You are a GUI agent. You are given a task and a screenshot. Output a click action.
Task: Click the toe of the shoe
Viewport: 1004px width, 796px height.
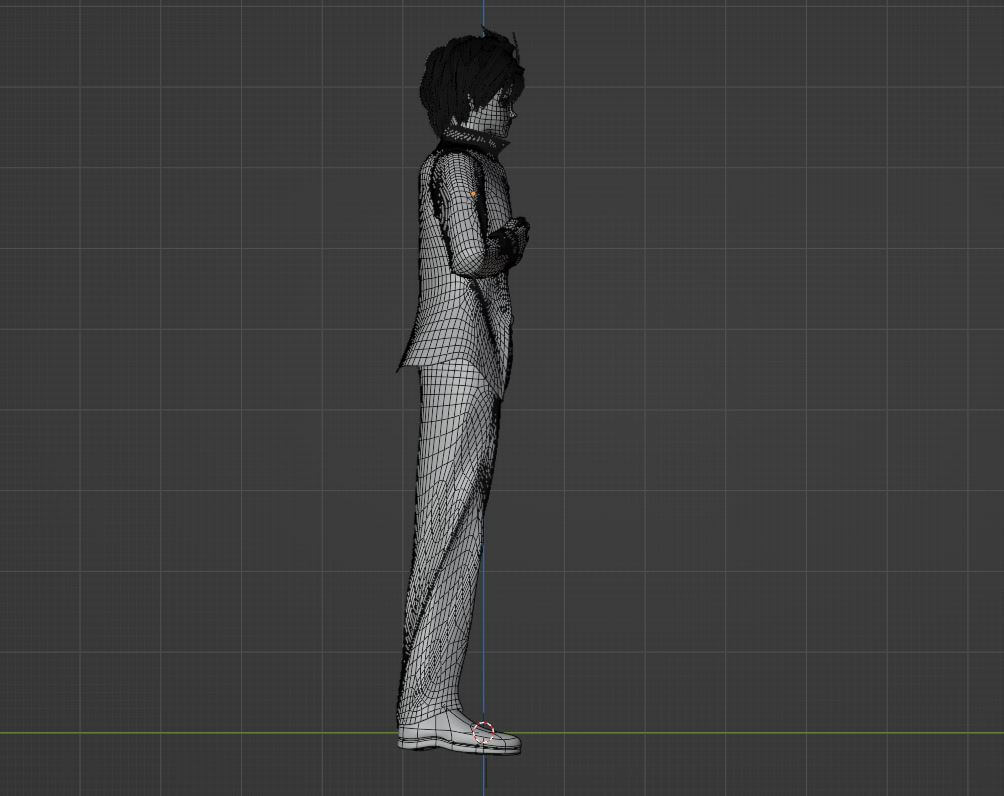[508, 743]
